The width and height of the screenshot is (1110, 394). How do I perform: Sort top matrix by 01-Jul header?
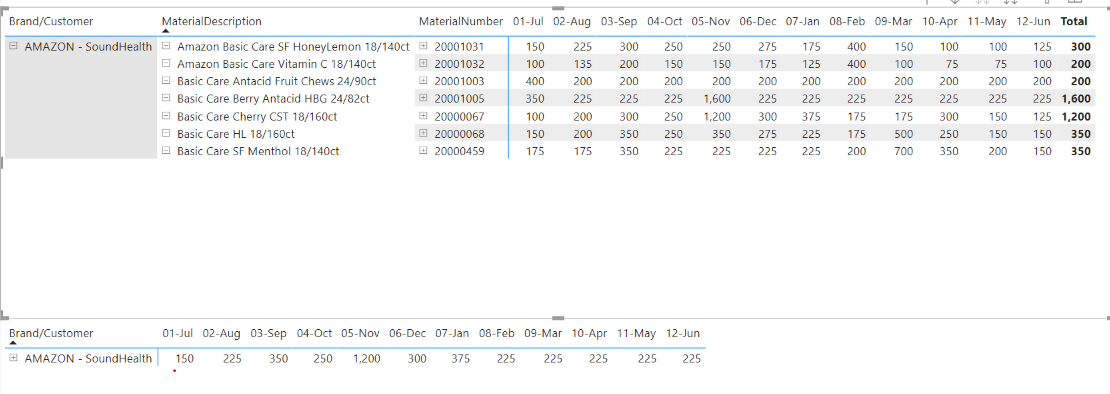point(528,21)
